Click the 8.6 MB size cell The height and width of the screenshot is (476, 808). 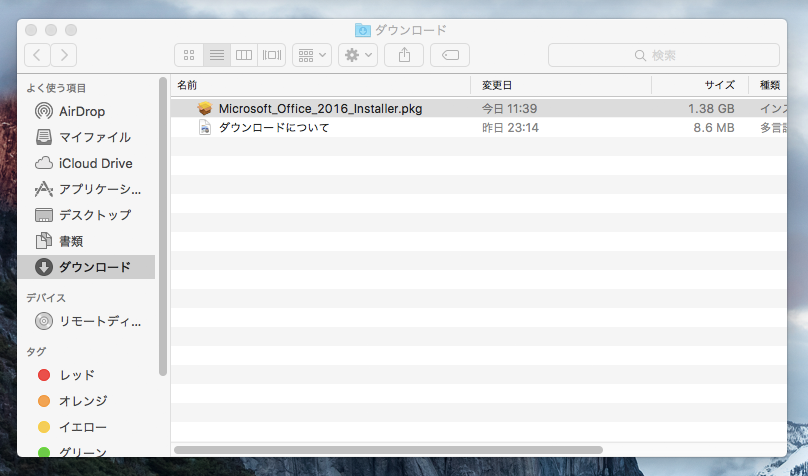pos(714,127)
